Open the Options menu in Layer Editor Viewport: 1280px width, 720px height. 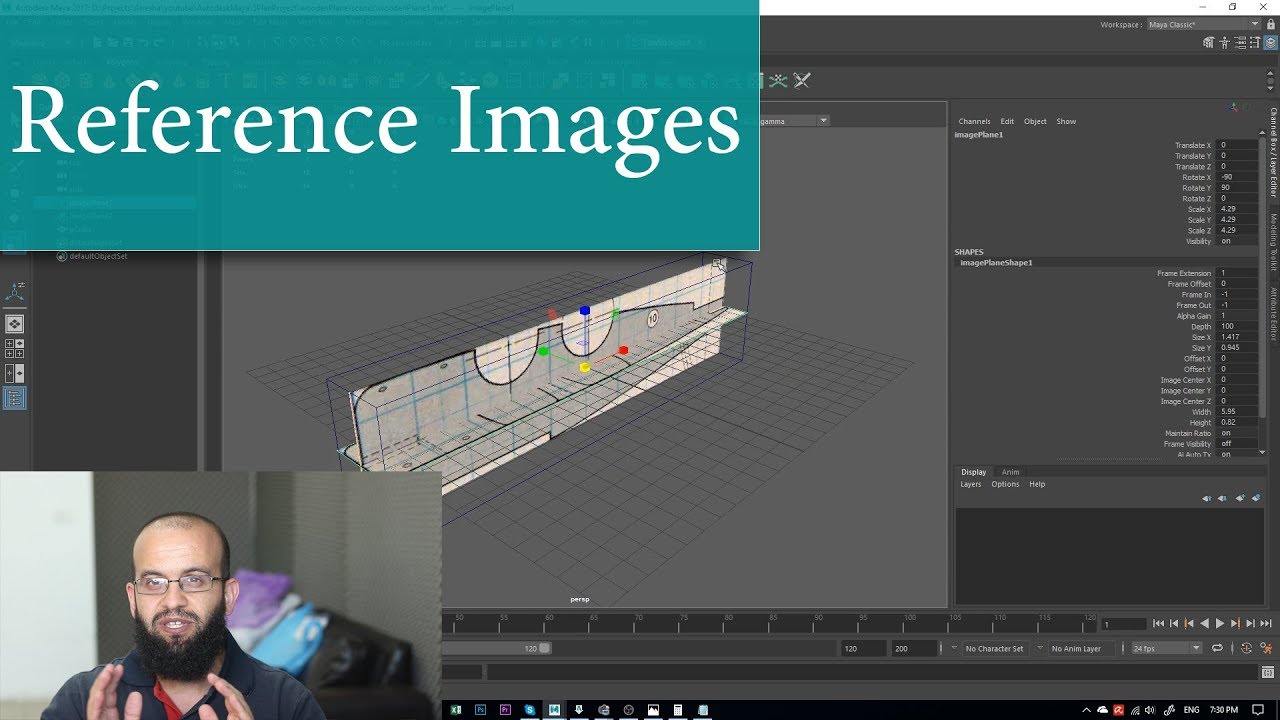coord(1005,484)
